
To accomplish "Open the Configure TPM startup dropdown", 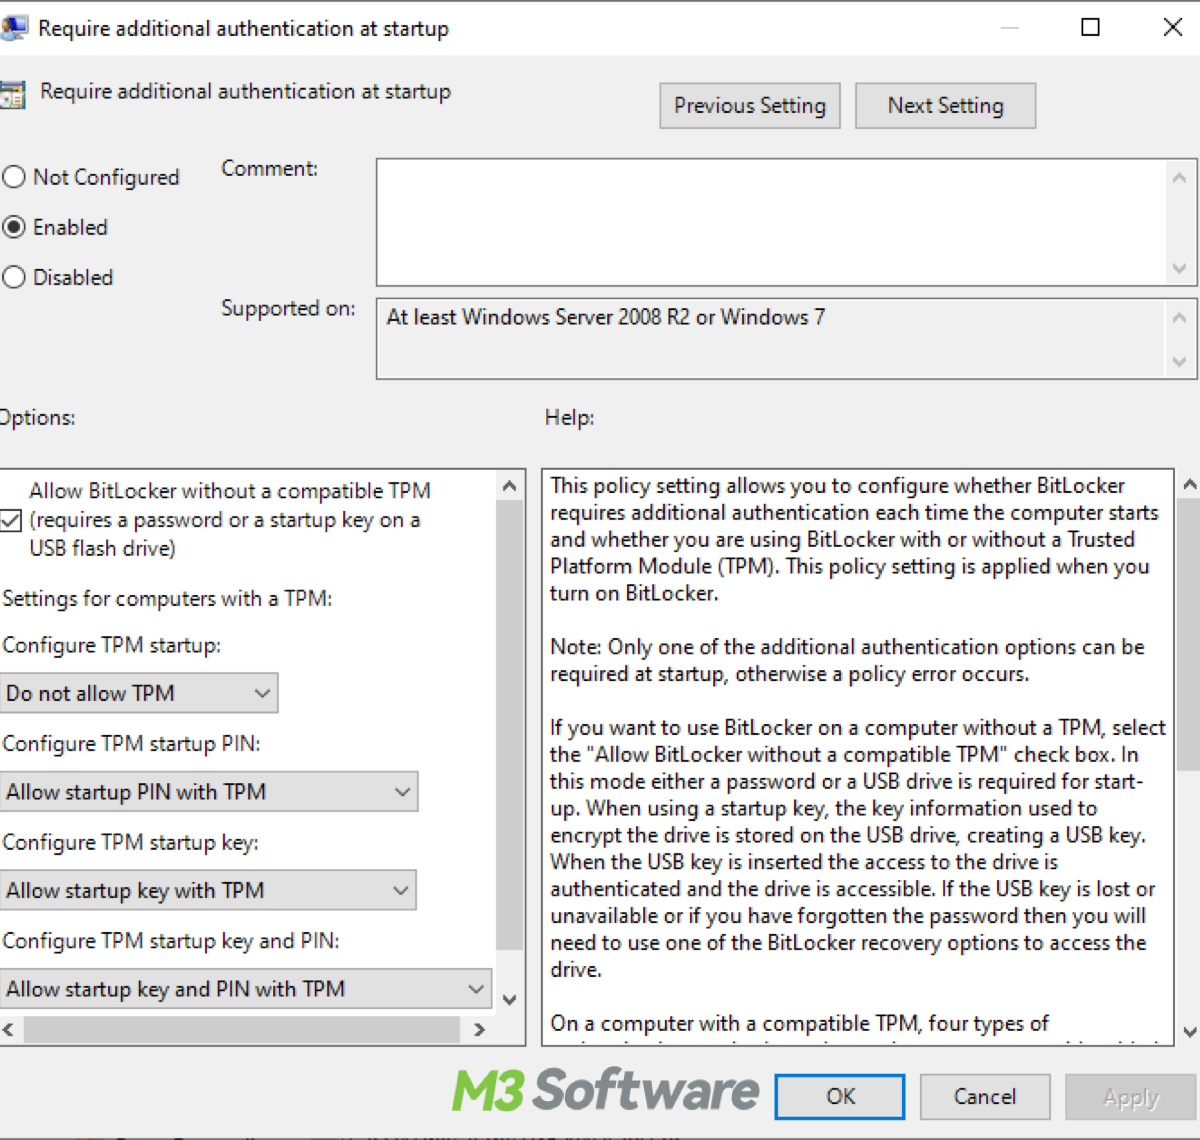I will [x=139, y=693].
